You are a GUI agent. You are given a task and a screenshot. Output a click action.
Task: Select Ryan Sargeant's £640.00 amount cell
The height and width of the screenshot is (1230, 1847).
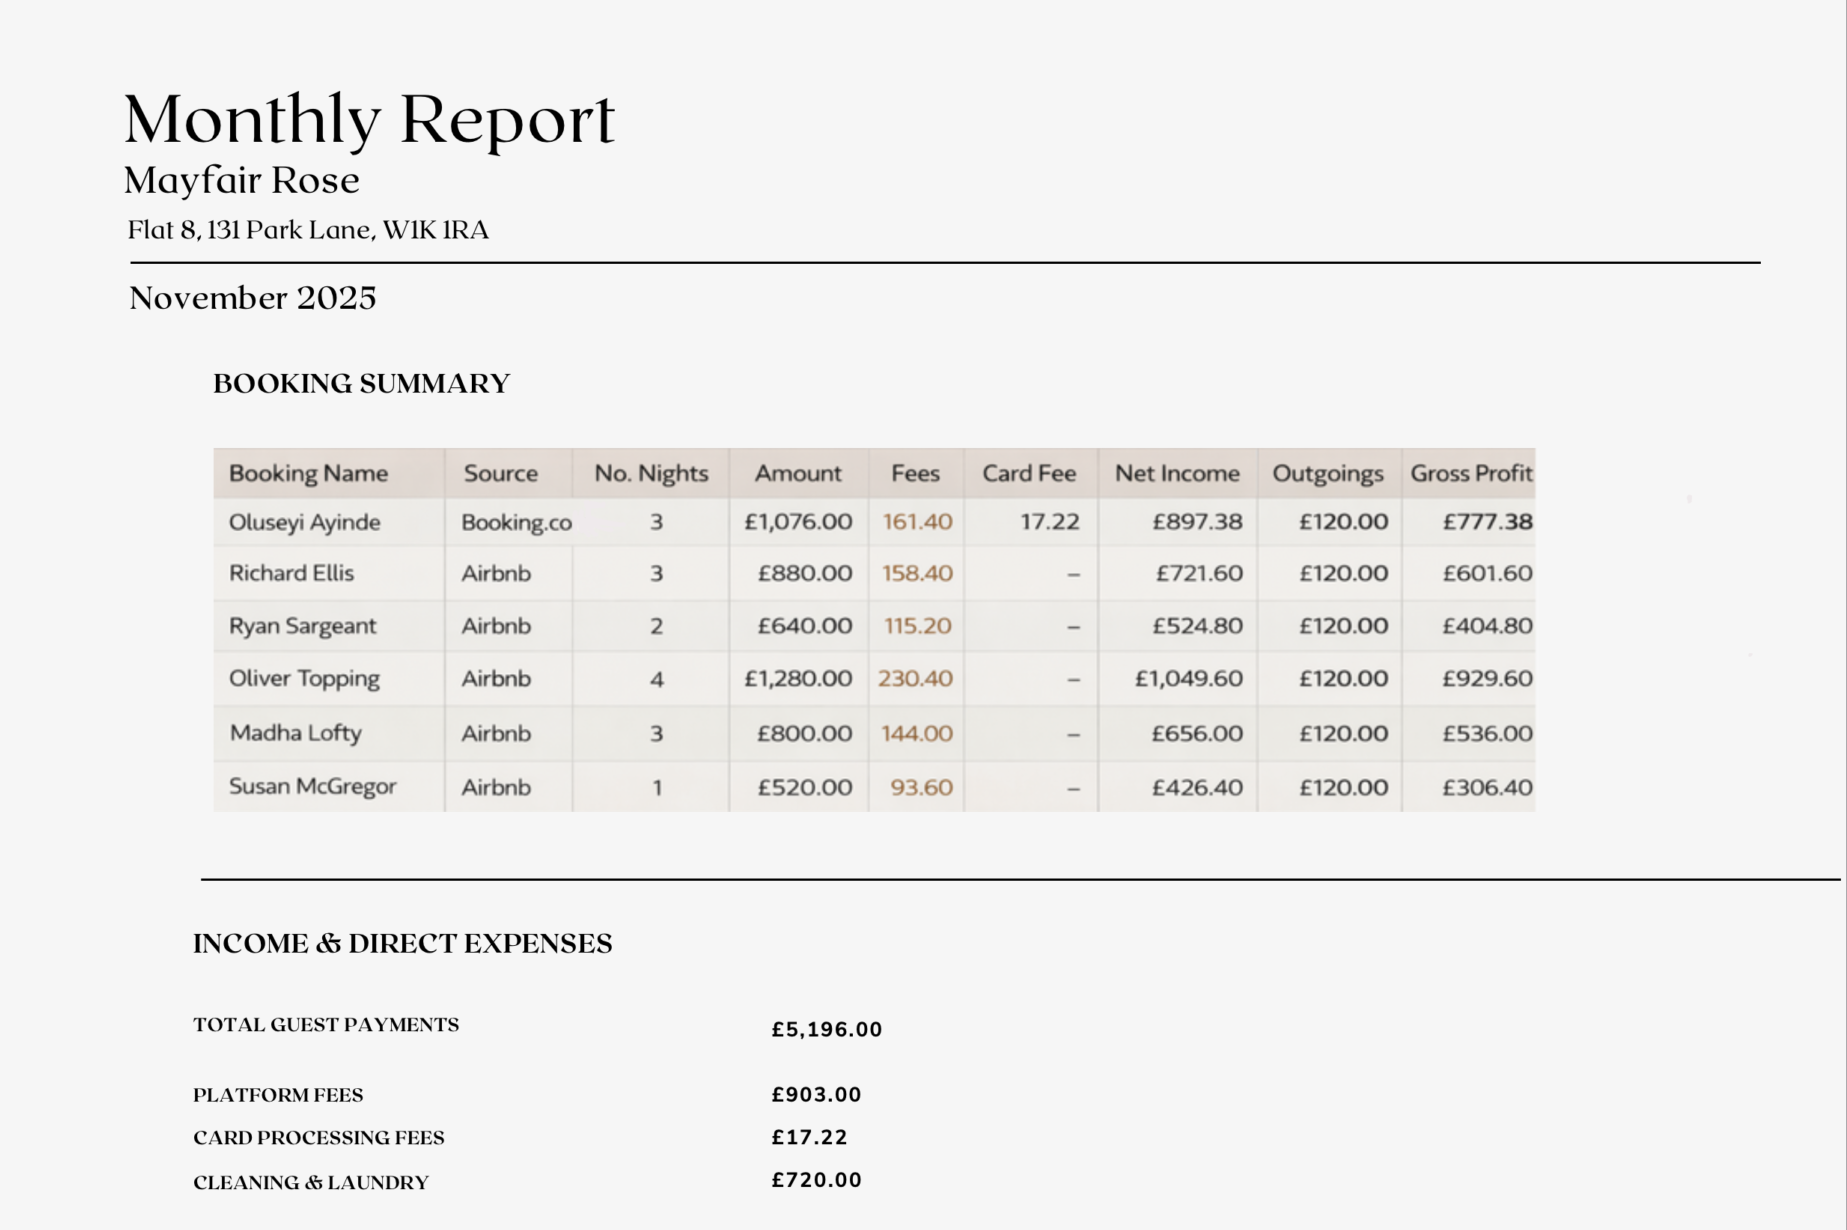(804, 626)
